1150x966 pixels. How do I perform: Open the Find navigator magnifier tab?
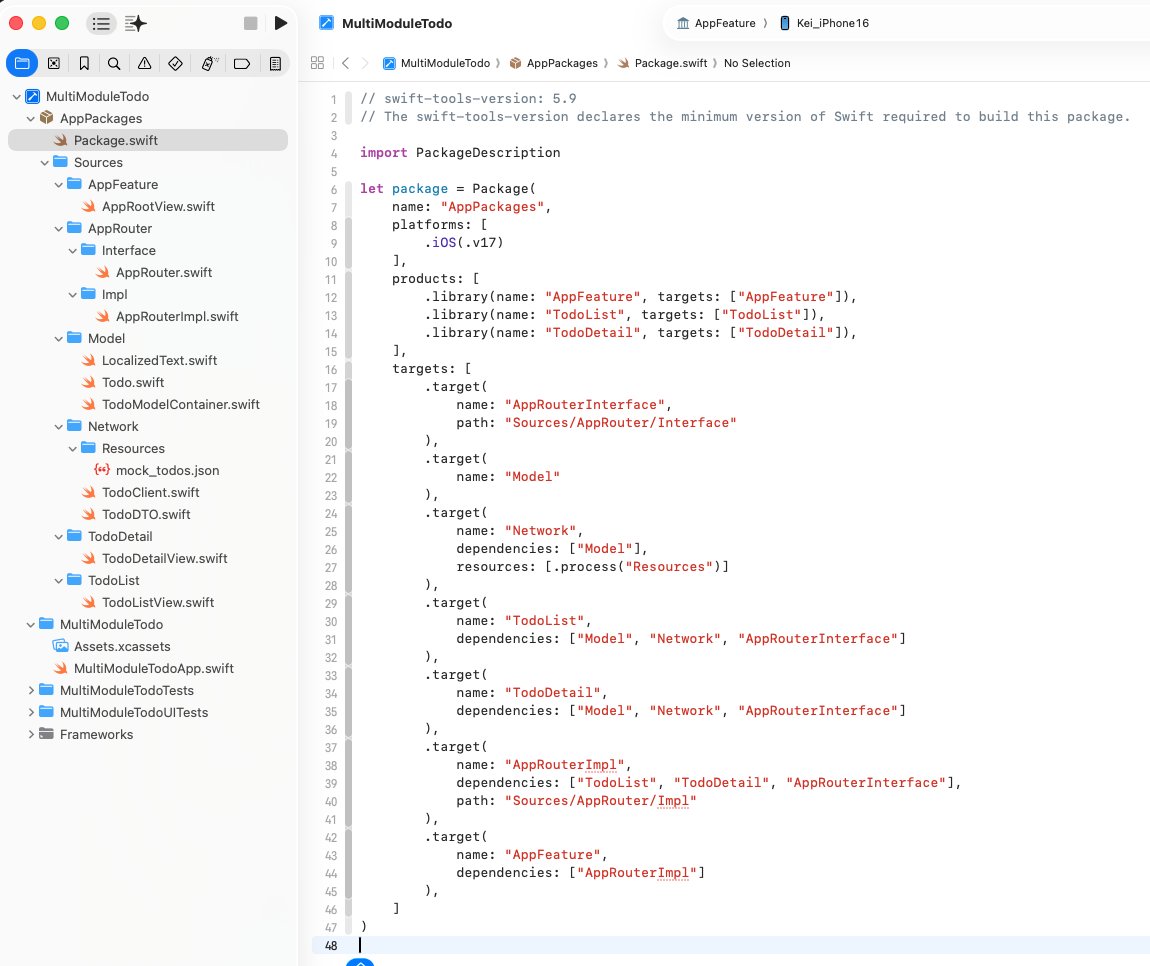(114, 64)
